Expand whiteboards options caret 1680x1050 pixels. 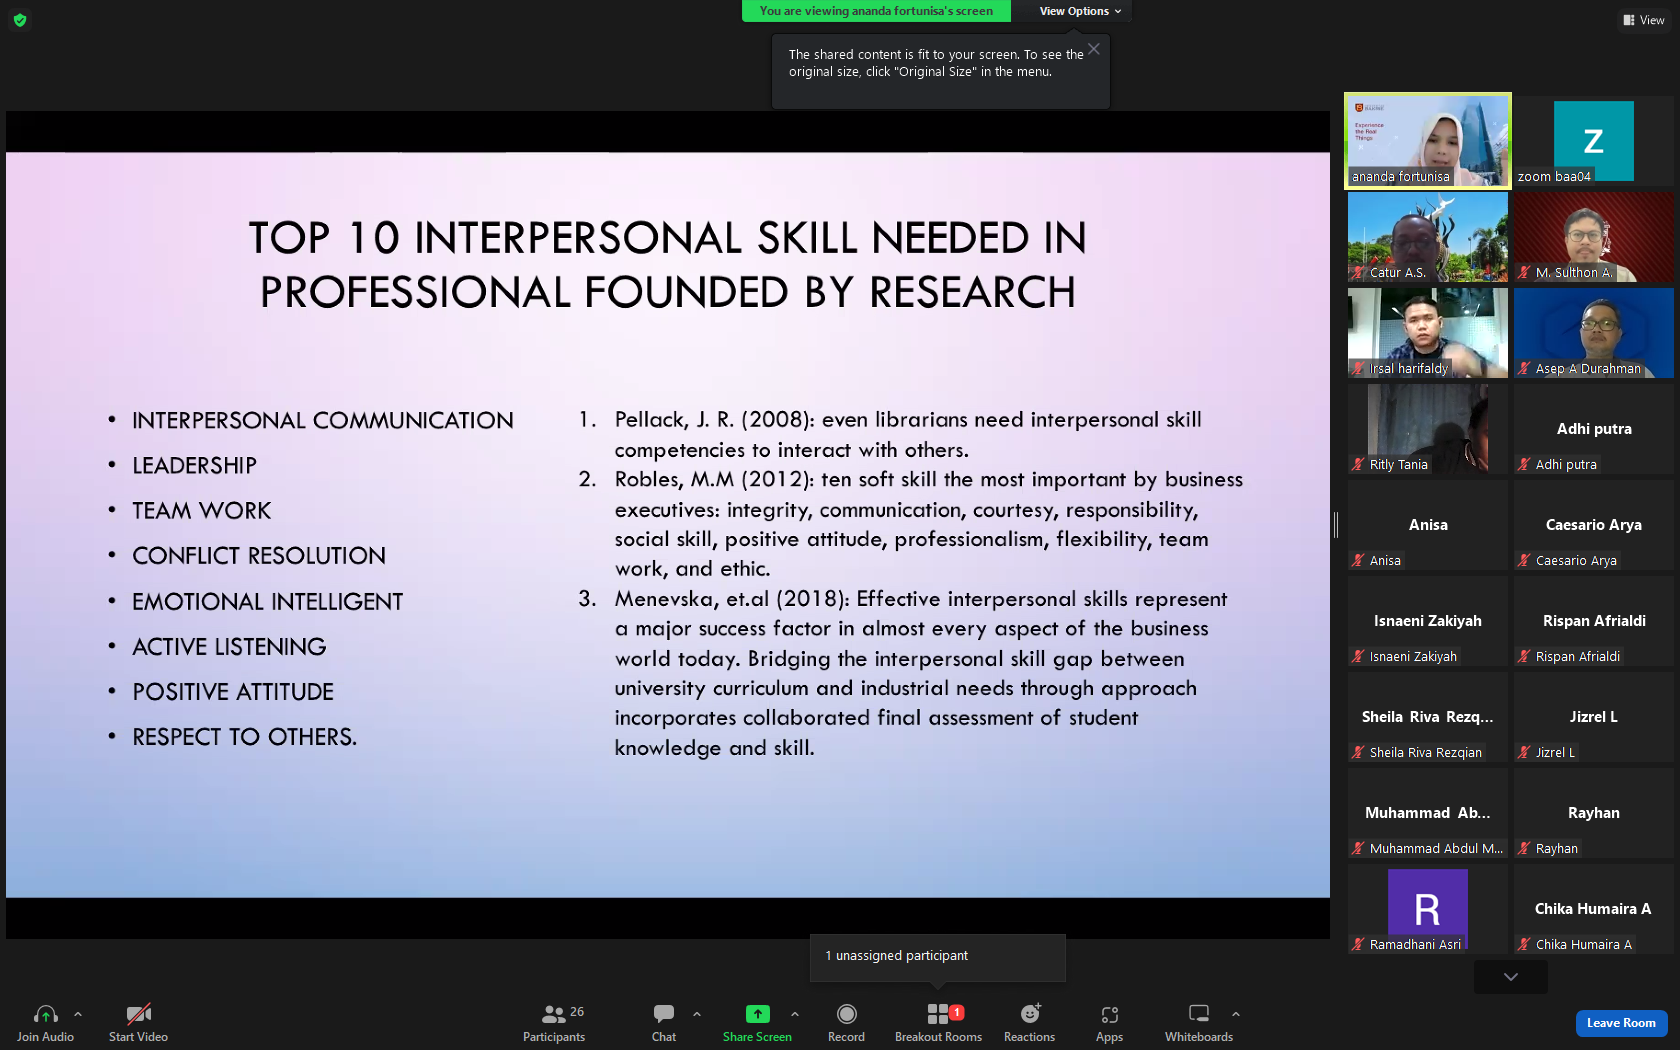[1236, 1014]
